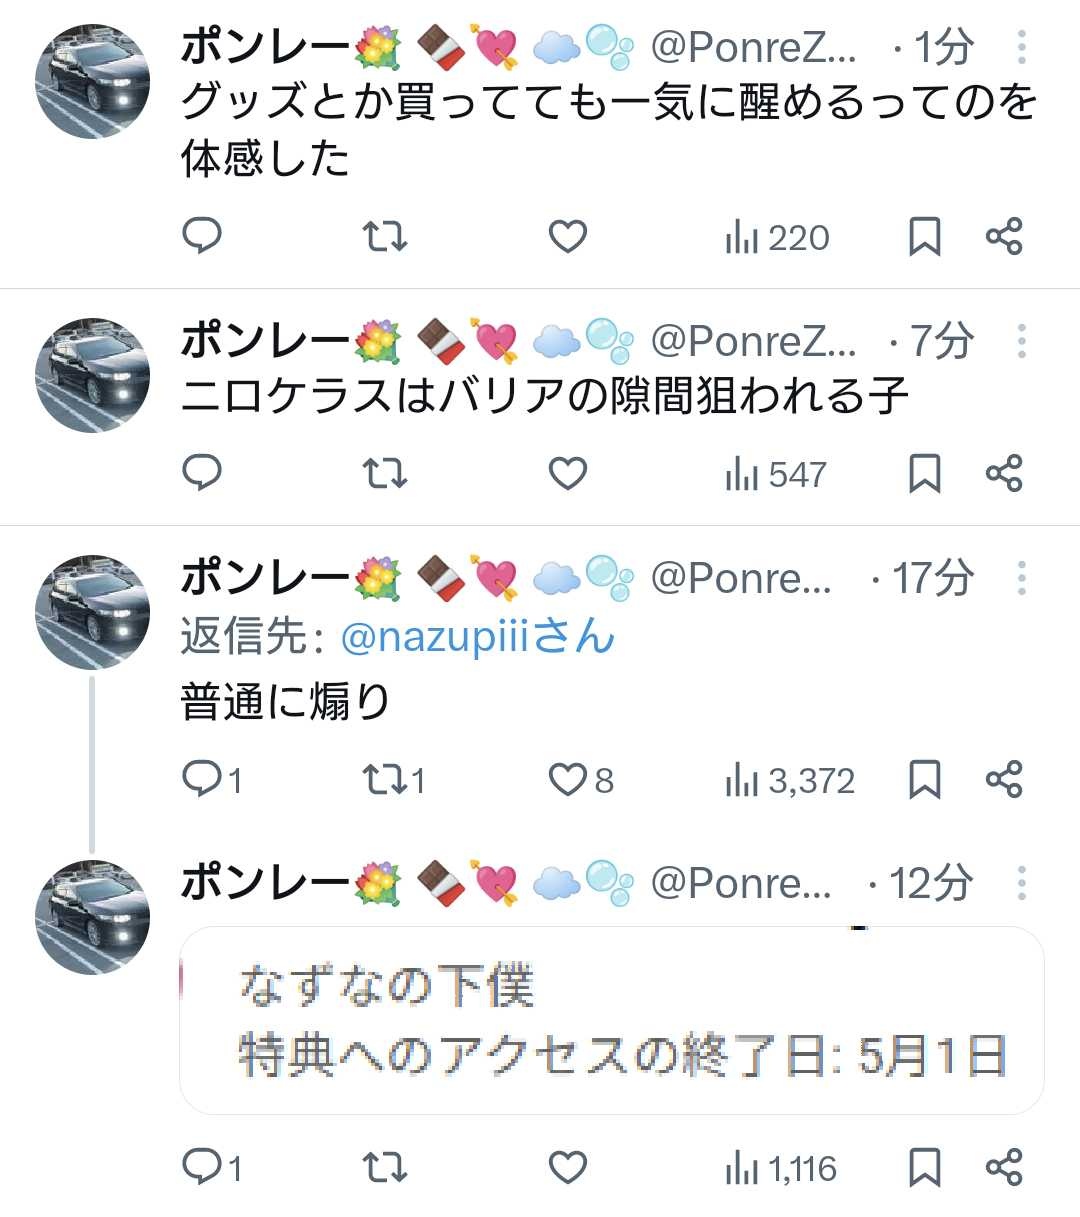The height and width of the screenshot is (1217, 1080).
Task: Share the tweet with 3,372 views
Action: coord(1004,779)
